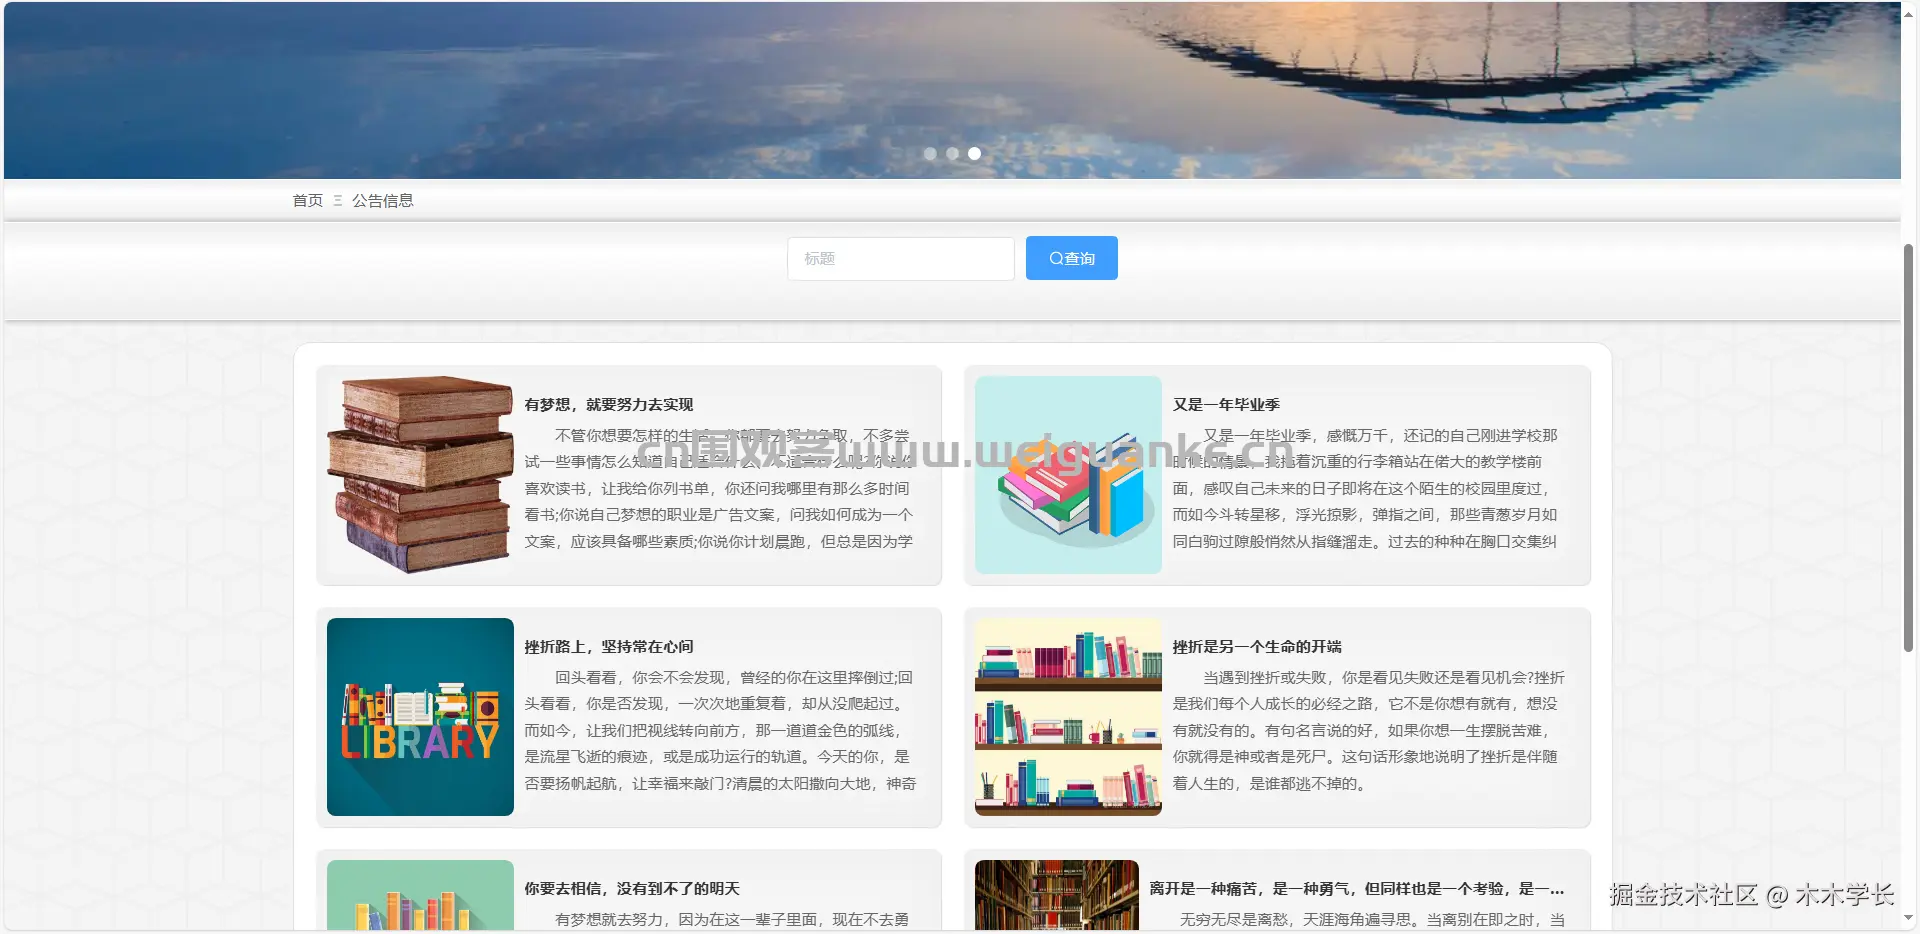Select the first carousel indicator dot

coord(930,154)
